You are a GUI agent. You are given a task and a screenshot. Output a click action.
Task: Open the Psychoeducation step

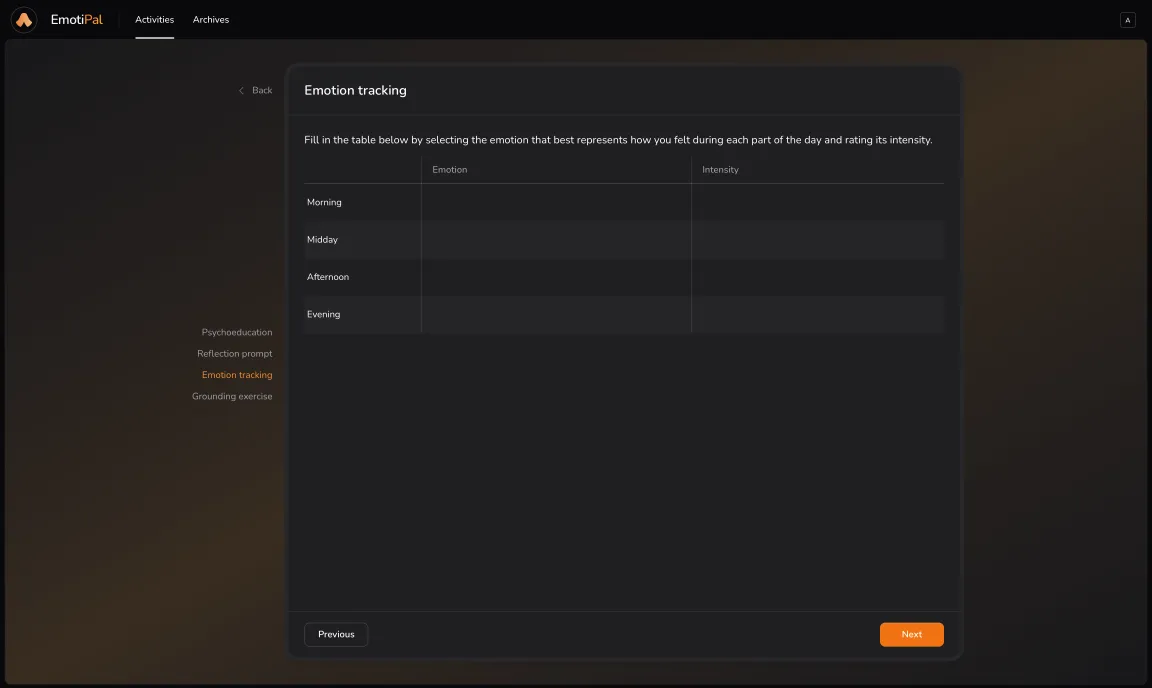[x=237, y=332]
